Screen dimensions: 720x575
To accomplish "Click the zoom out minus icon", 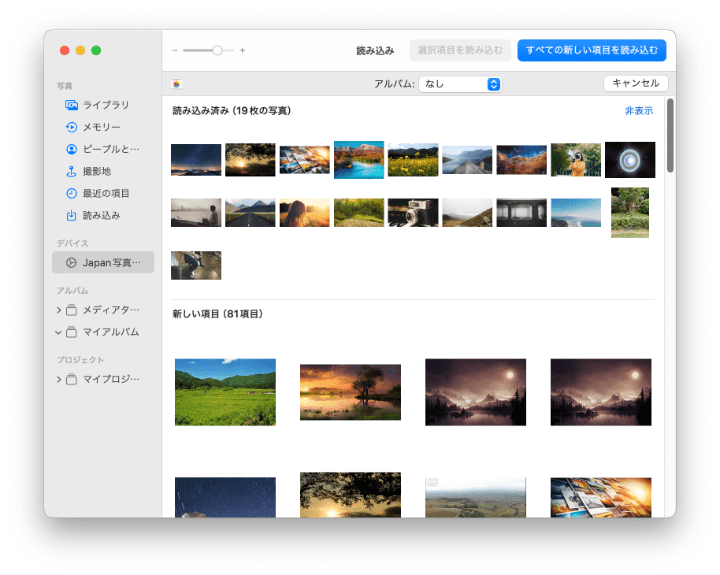I will (x=175, y=50).
